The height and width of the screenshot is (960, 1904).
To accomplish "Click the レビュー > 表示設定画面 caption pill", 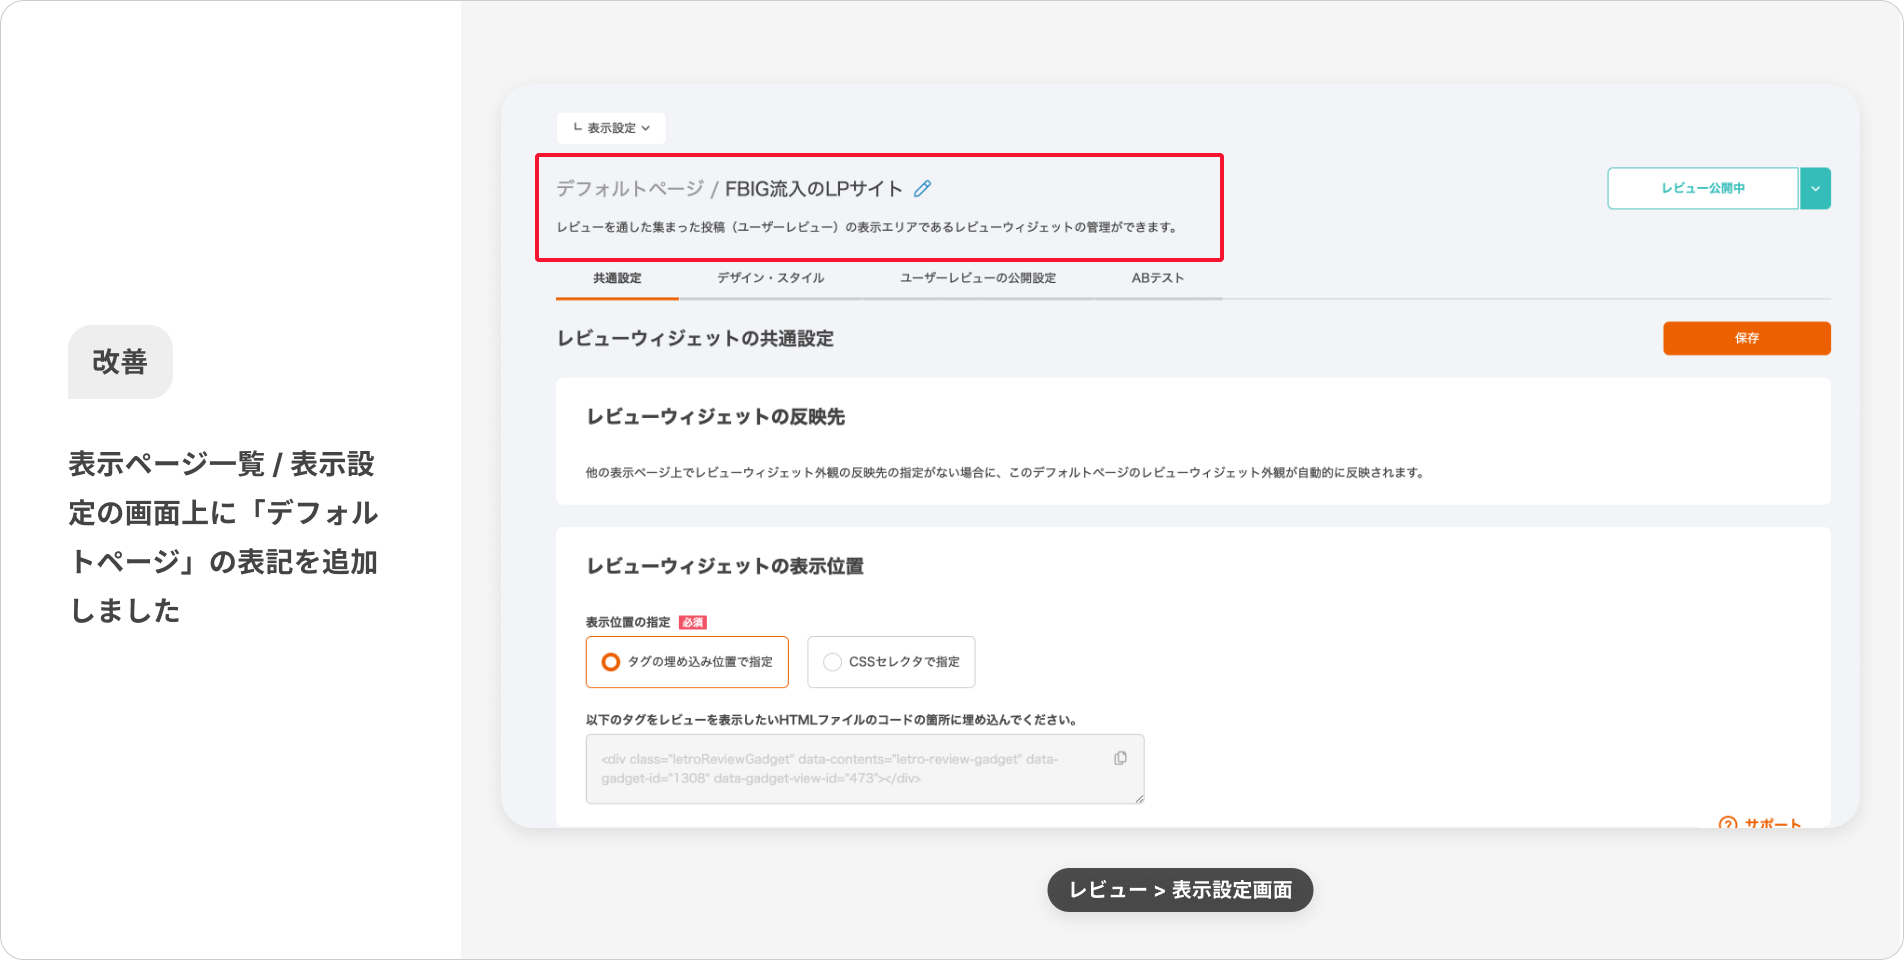I will point(1179,890).
